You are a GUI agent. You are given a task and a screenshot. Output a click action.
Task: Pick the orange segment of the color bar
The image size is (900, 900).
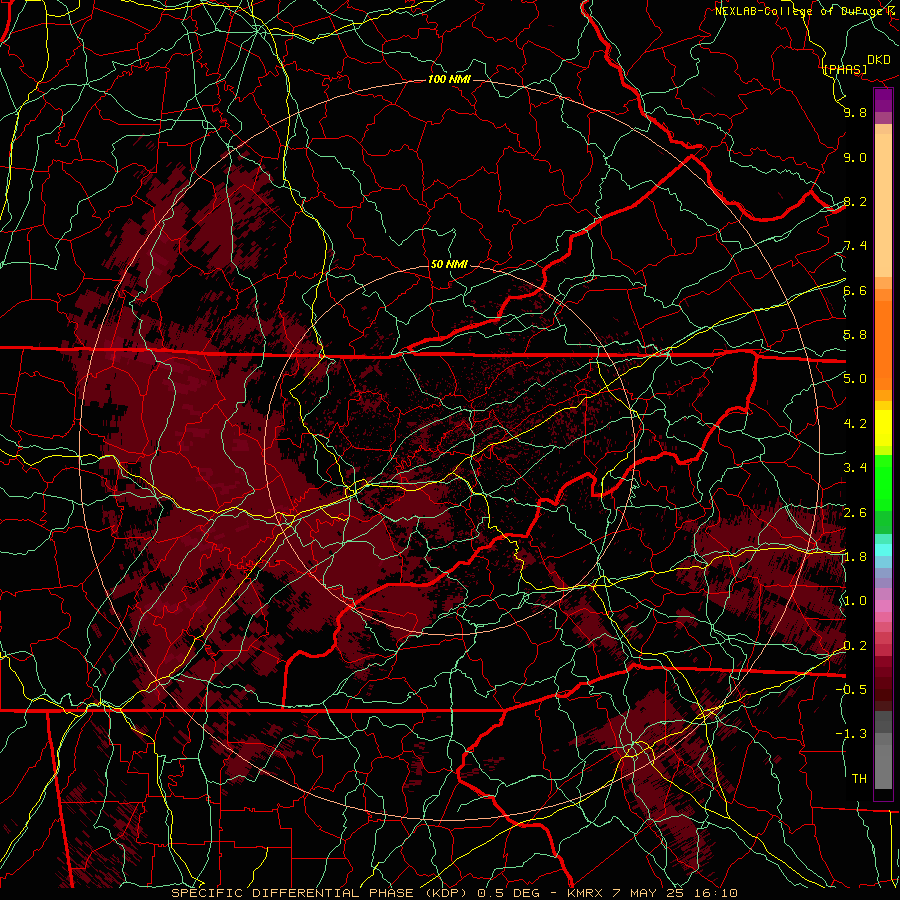tap(883, 344)
